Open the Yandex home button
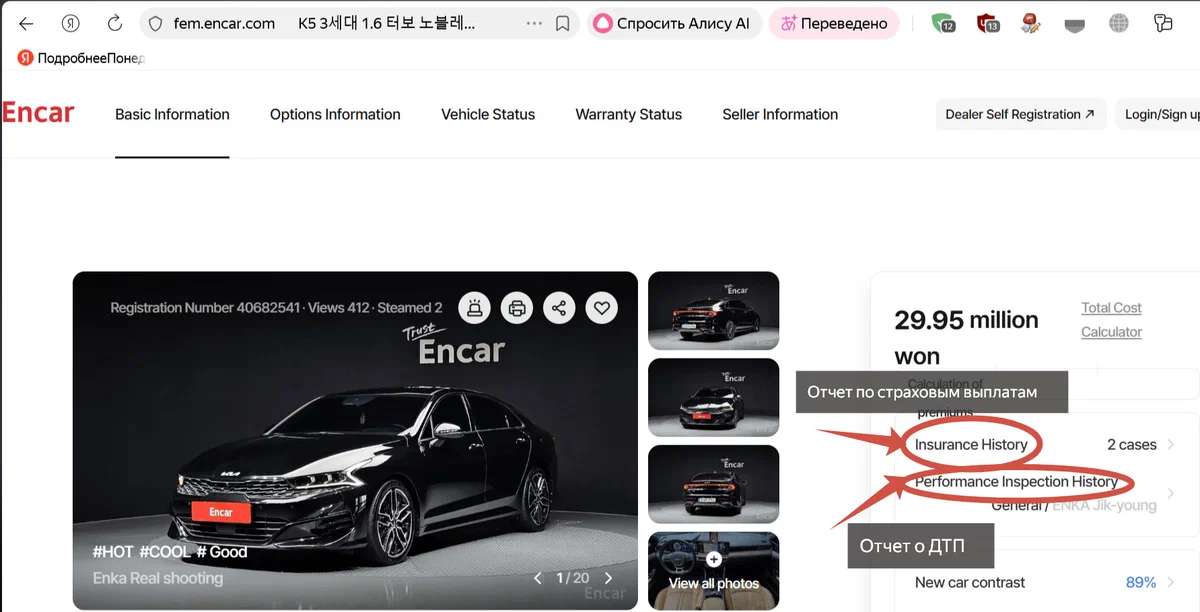1200x612 pixels. tap(70, 23)
